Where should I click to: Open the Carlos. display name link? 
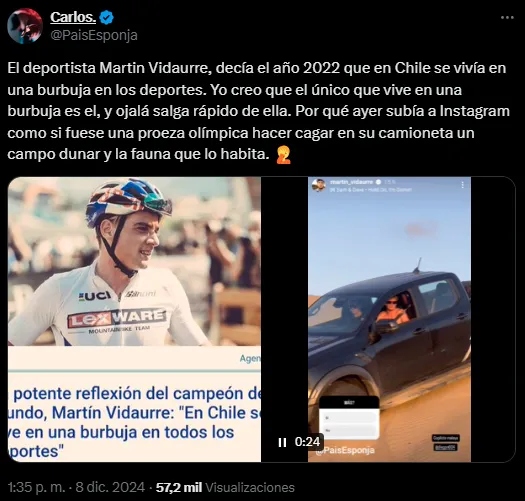[x=73, y=17]
